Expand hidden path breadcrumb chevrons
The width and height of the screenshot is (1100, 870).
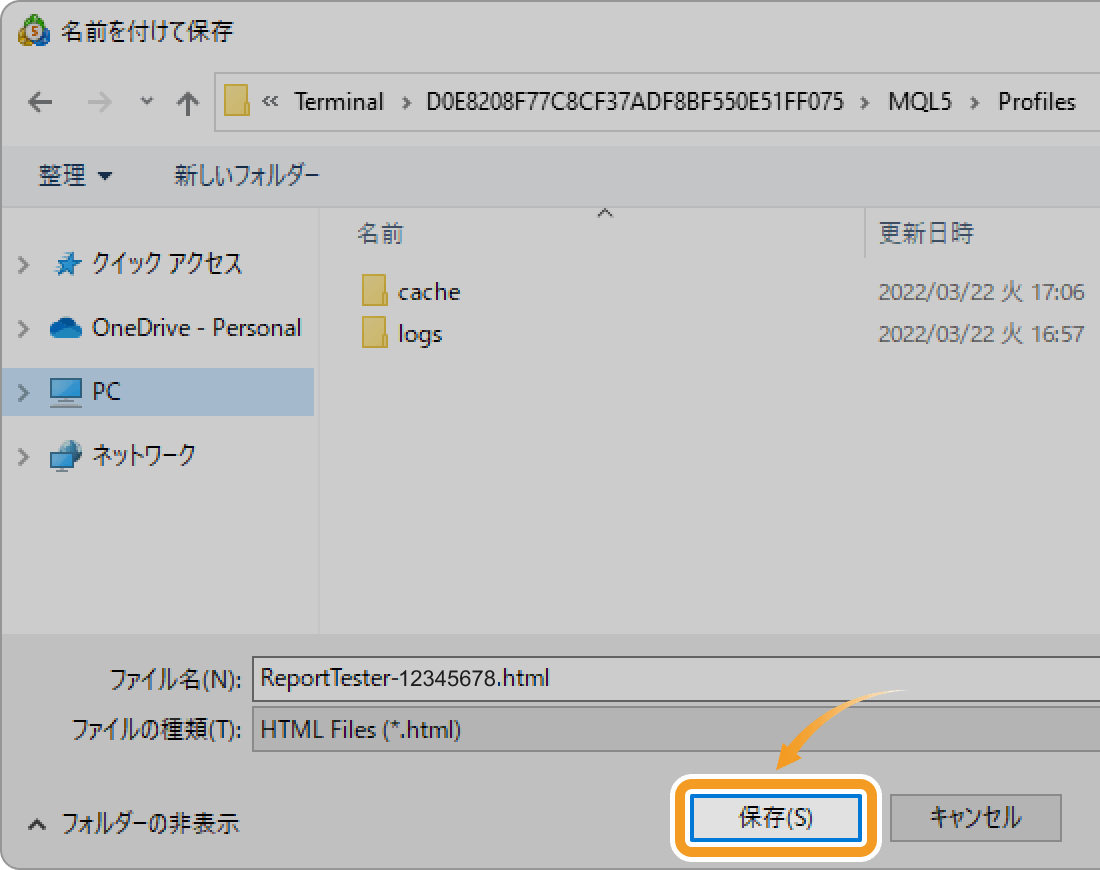click(x=270, y=102)
